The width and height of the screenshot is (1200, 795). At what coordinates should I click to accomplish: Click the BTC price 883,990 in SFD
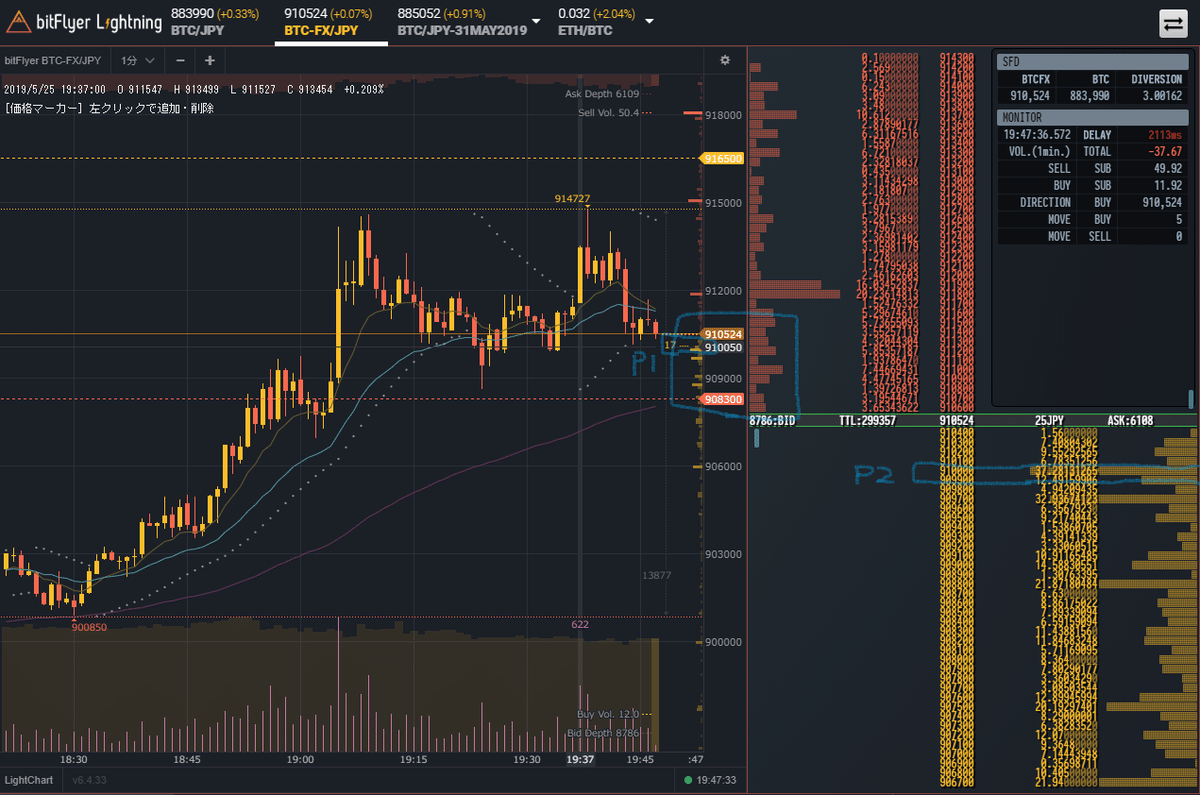coord(1092,95)
